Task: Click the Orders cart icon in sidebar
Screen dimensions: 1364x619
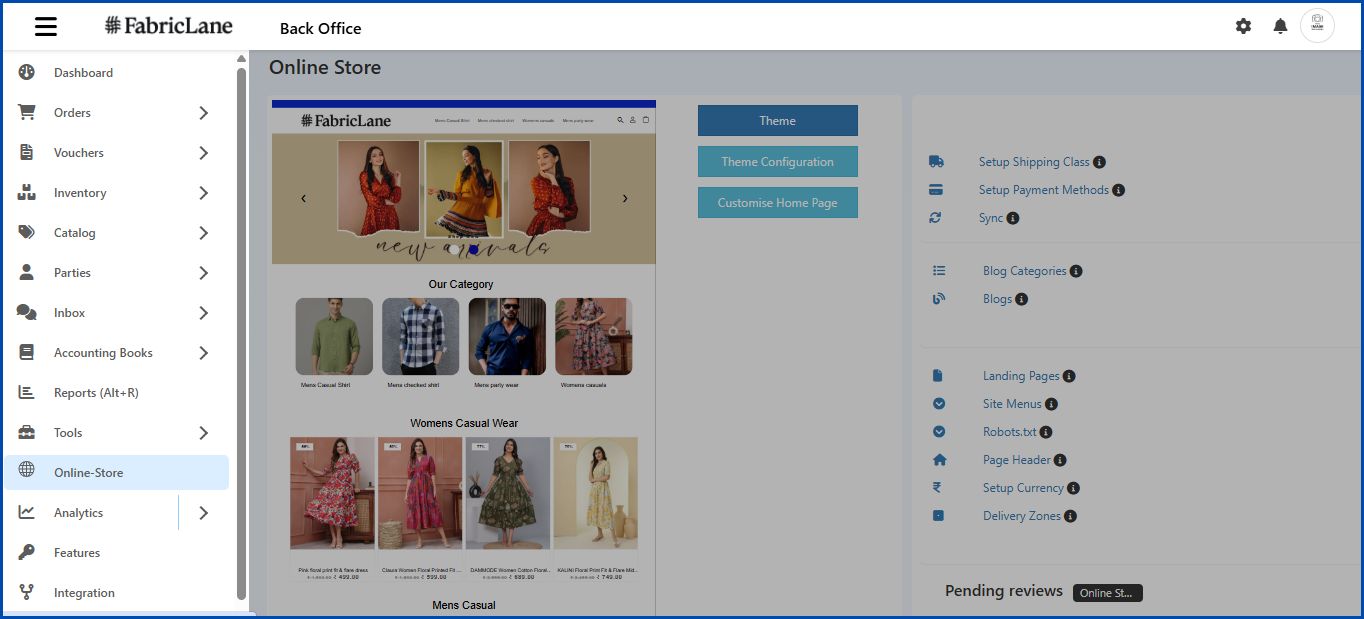Action: (x=27, y=112)
